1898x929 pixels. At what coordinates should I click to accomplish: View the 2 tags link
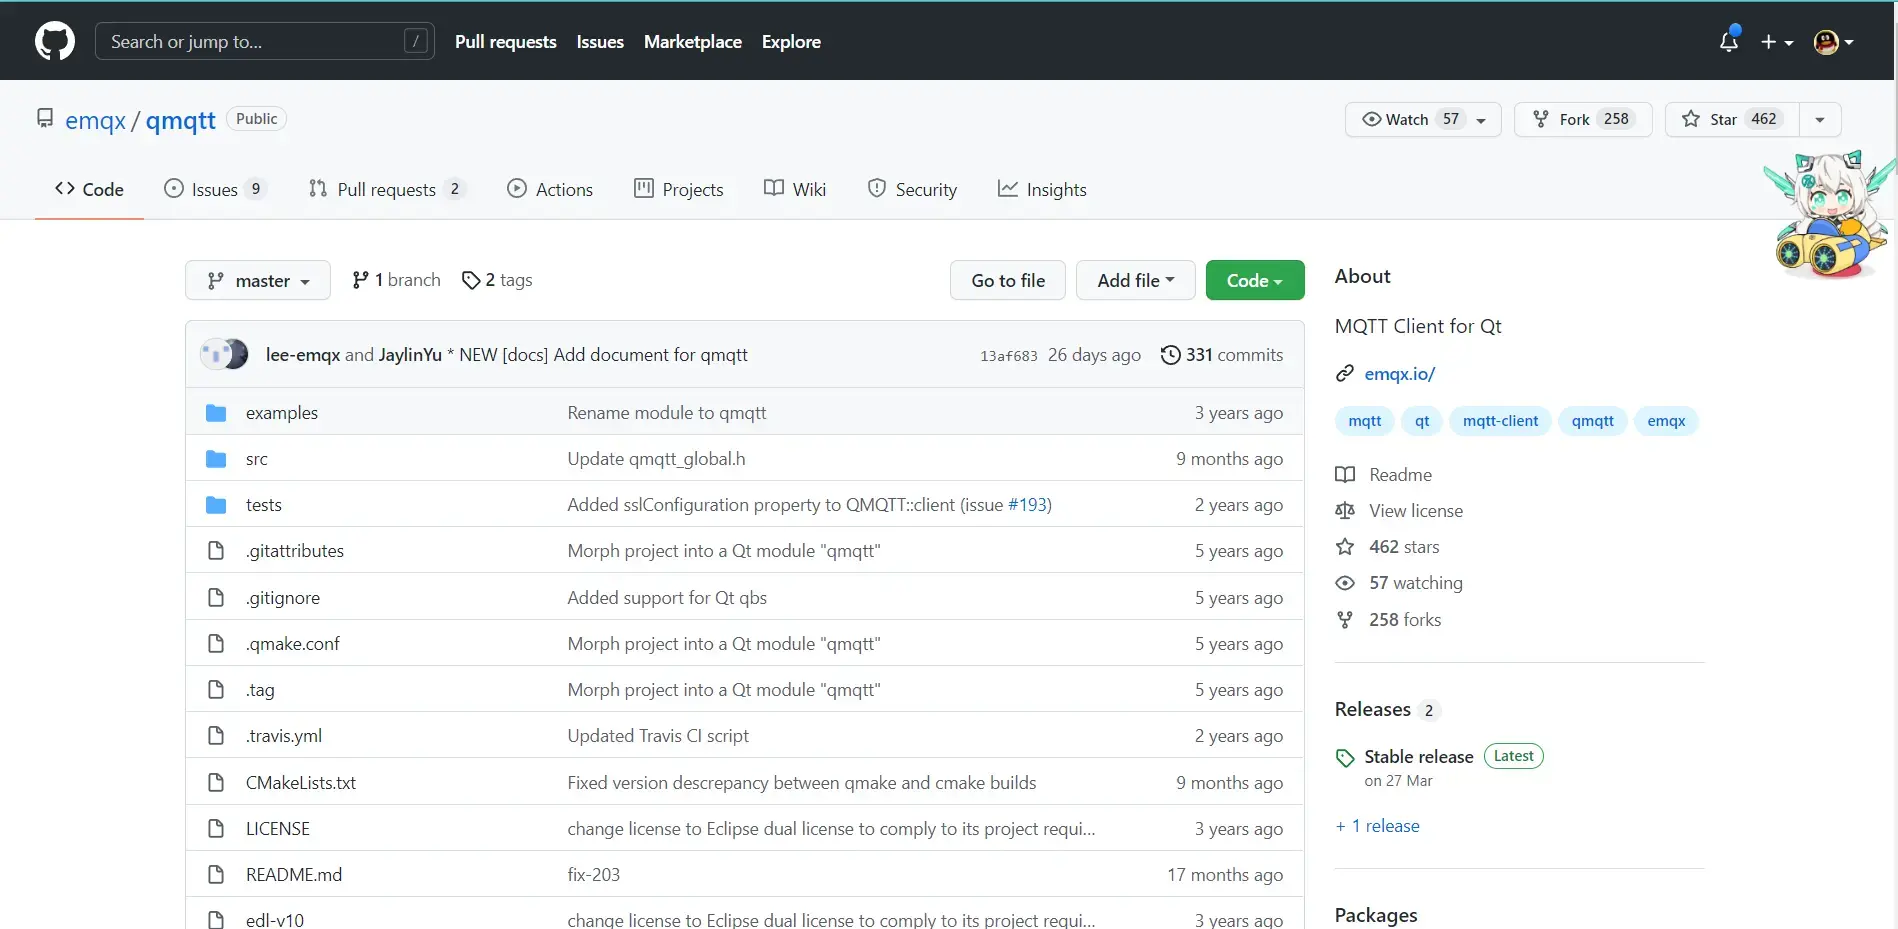pyautogui.click(x=497, y=280)
